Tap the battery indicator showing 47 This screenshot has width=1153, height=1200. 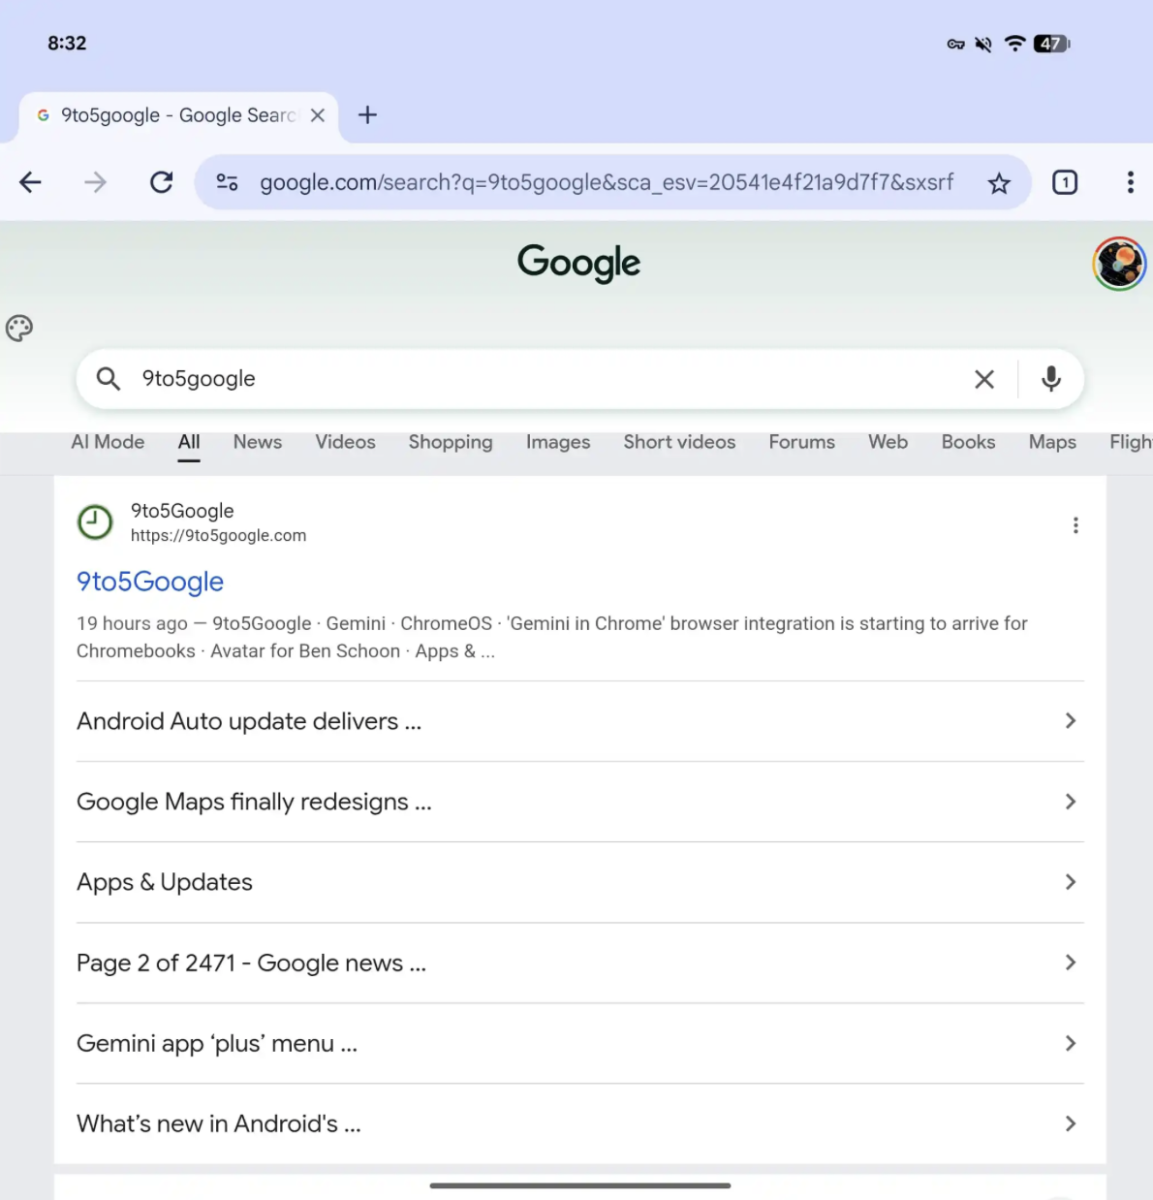coord(1052,43)
